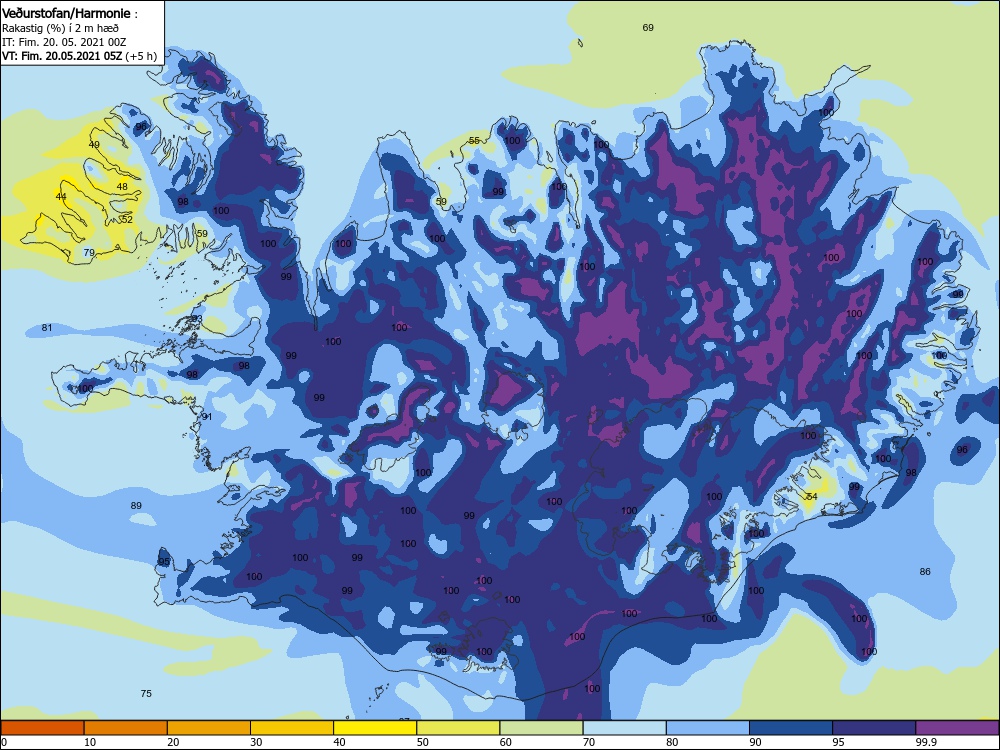This screenshot has width=1000, height=750.
Task: Click the '95' value on the Reykjanes coast
Action: [165, 562]
